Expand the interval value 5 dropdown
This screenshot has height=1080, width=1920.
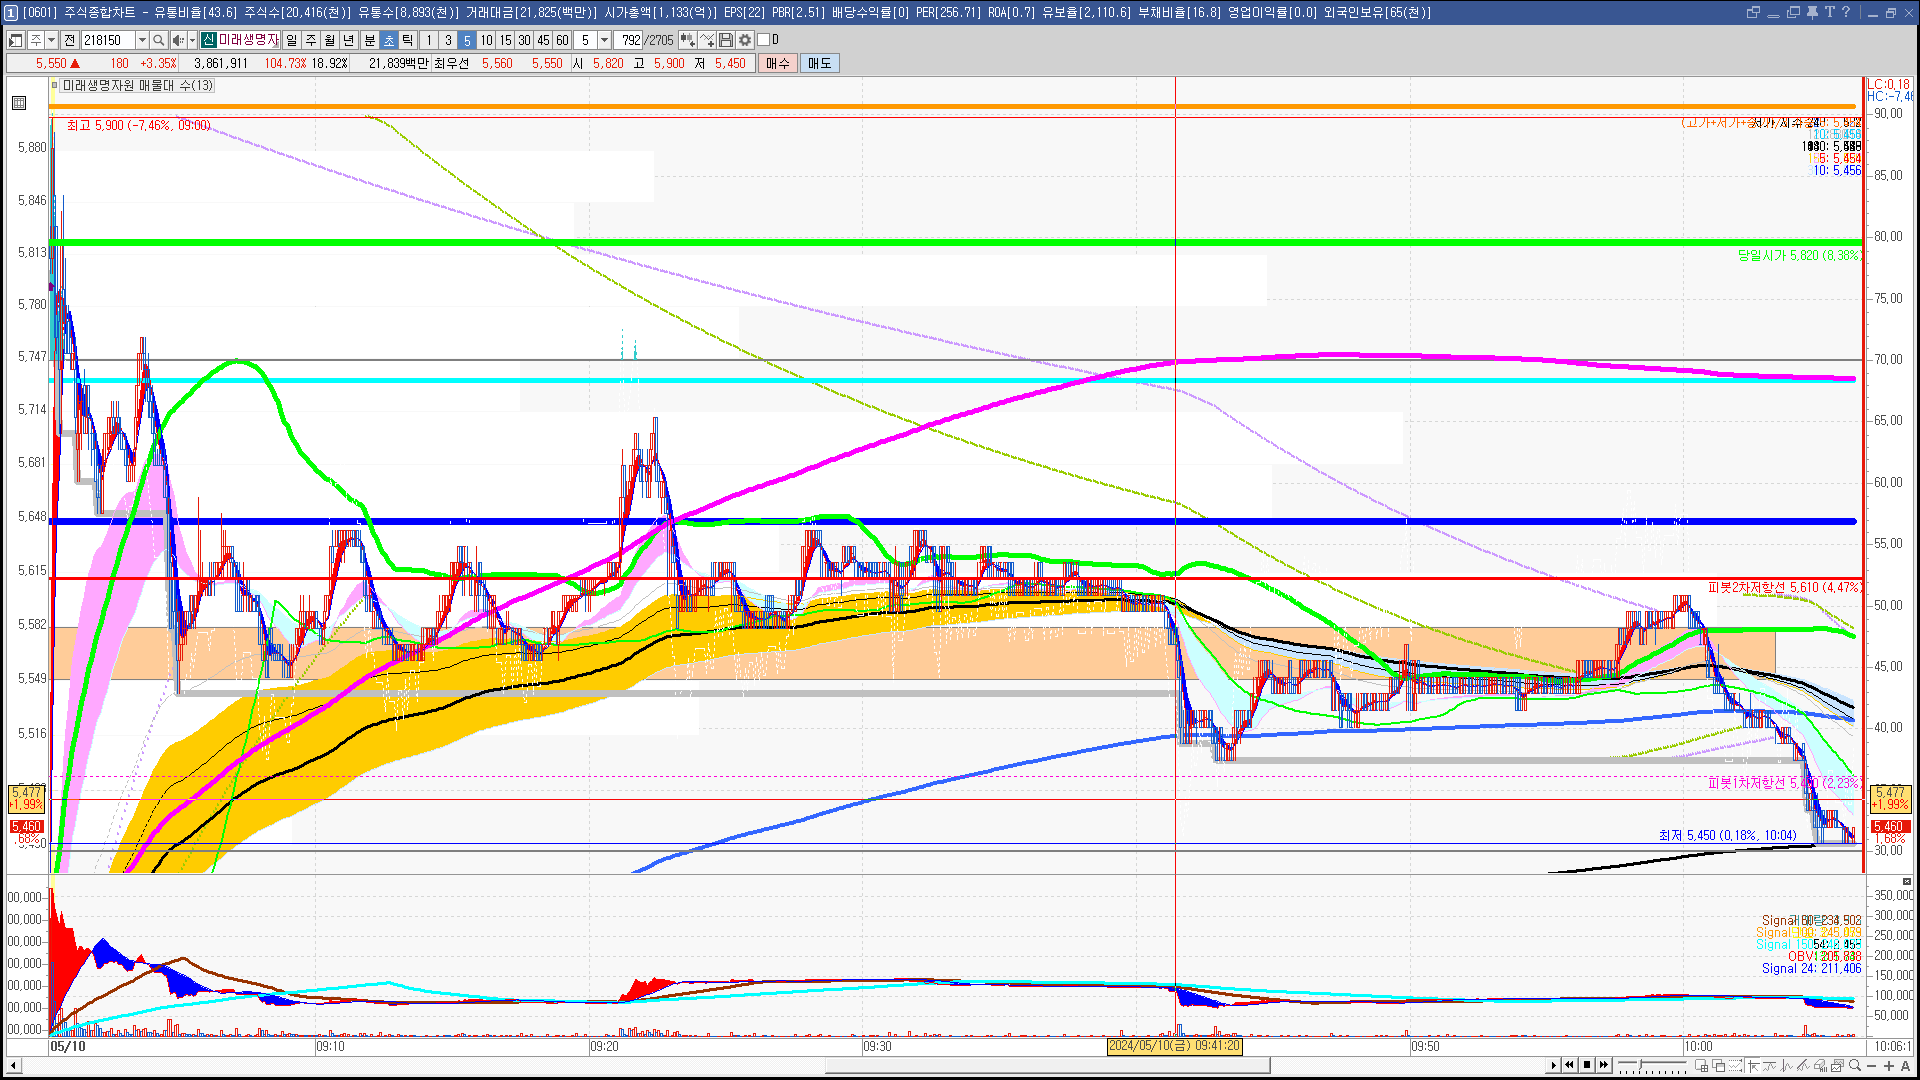click(604, 40)
